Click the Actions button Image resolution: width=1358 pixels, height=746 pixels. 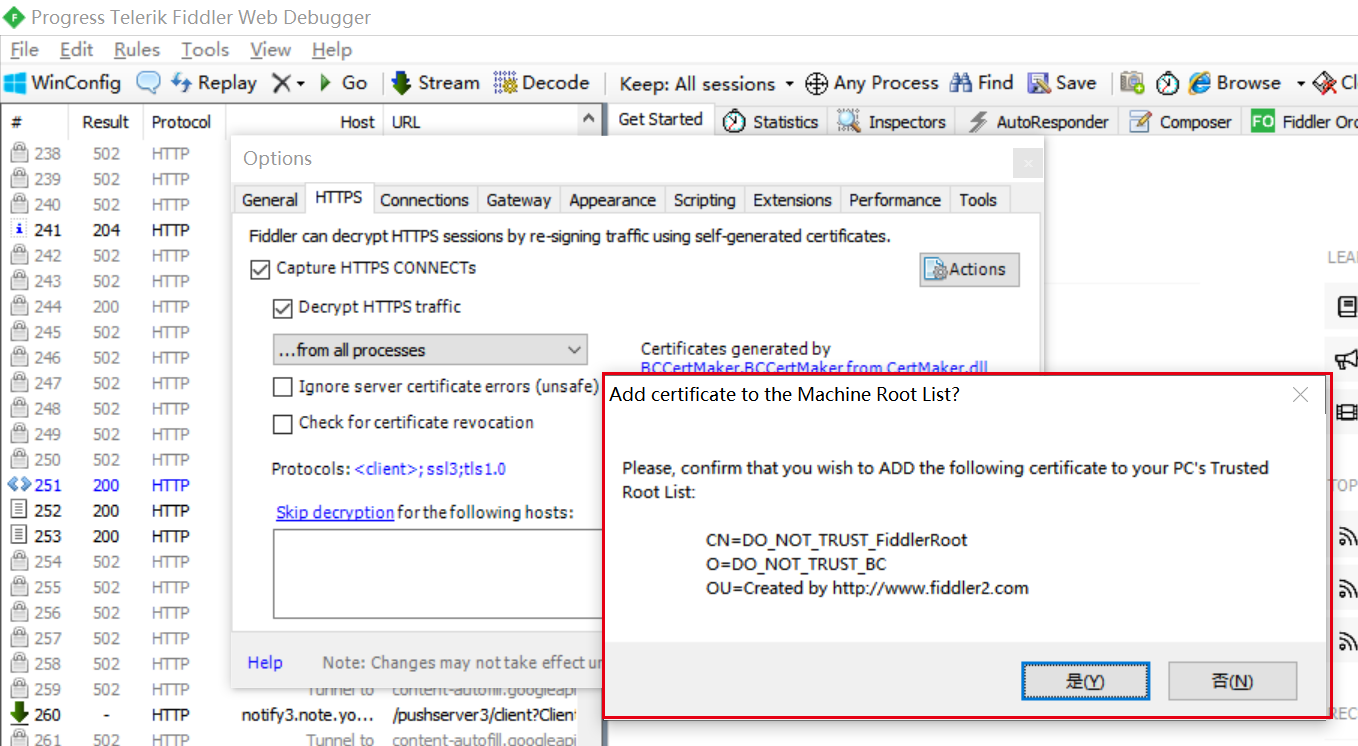(969, 269)
